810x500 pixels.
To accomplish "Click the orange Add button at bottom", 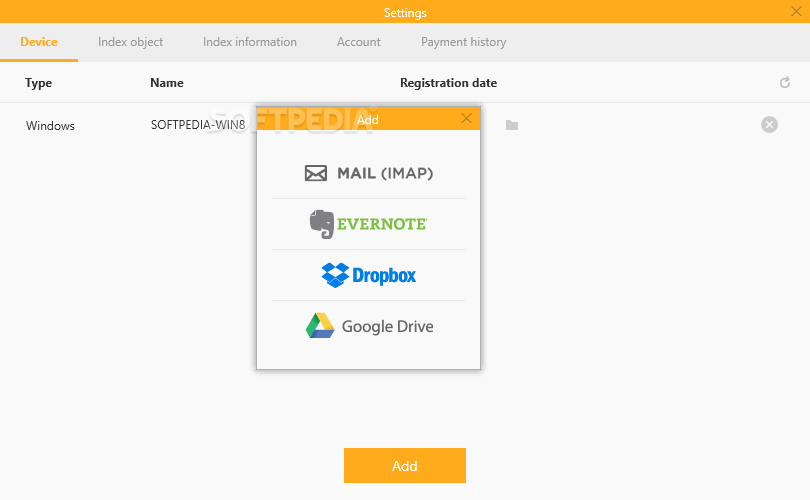I will [405, 465].
